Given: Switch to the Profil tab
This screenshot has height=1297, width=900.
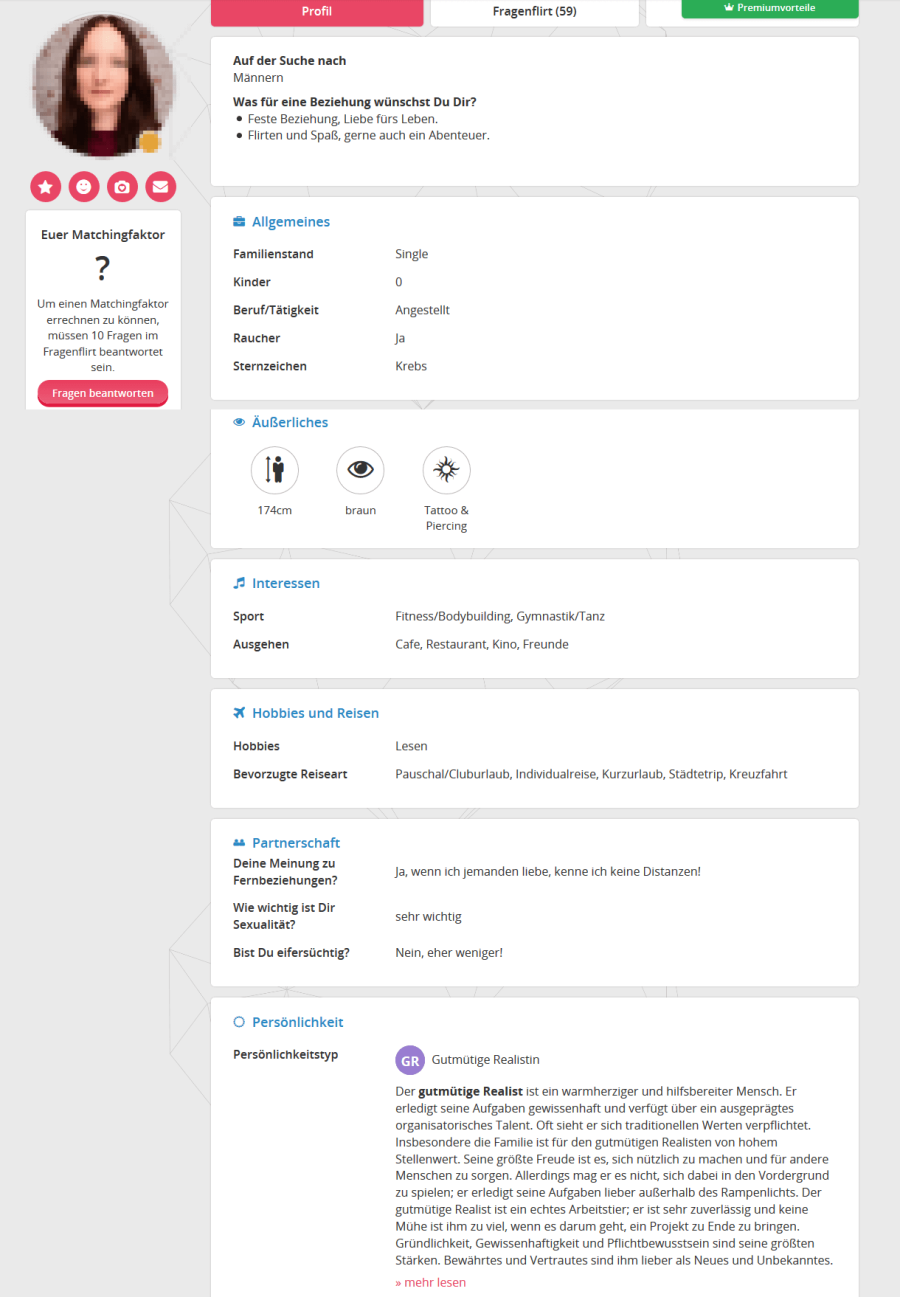Looking at the screenshot, I should [x=316, y=12].
